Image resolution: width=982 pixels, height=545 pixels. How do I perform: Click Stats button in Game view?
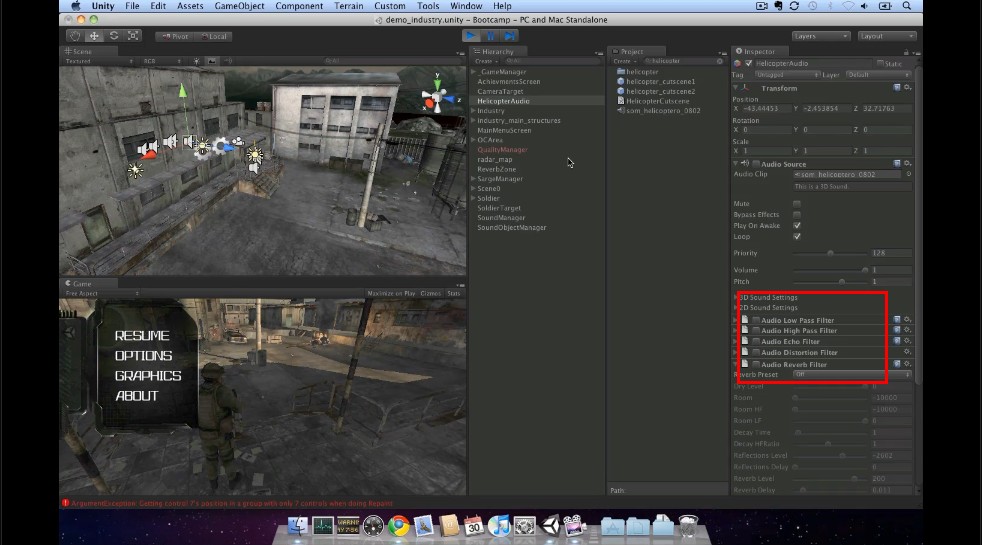pos(453,293)
